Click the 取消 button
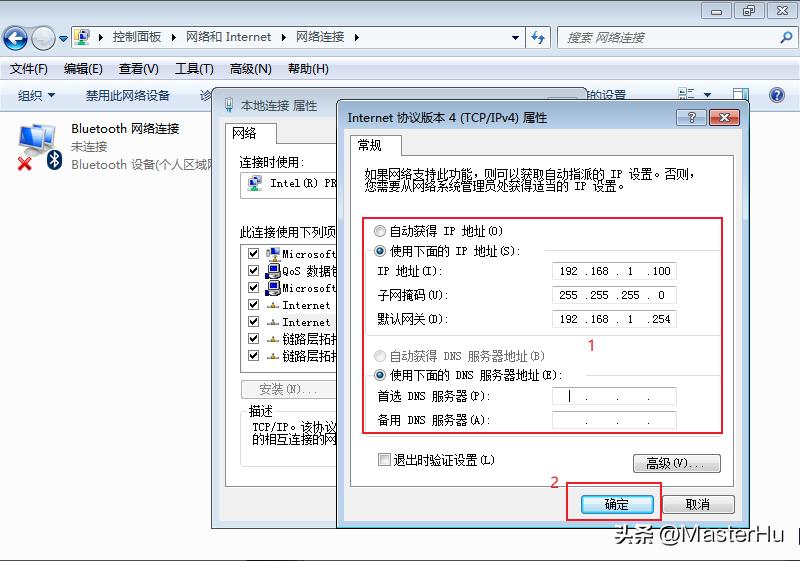800x561 pixels. coord(698,504)
